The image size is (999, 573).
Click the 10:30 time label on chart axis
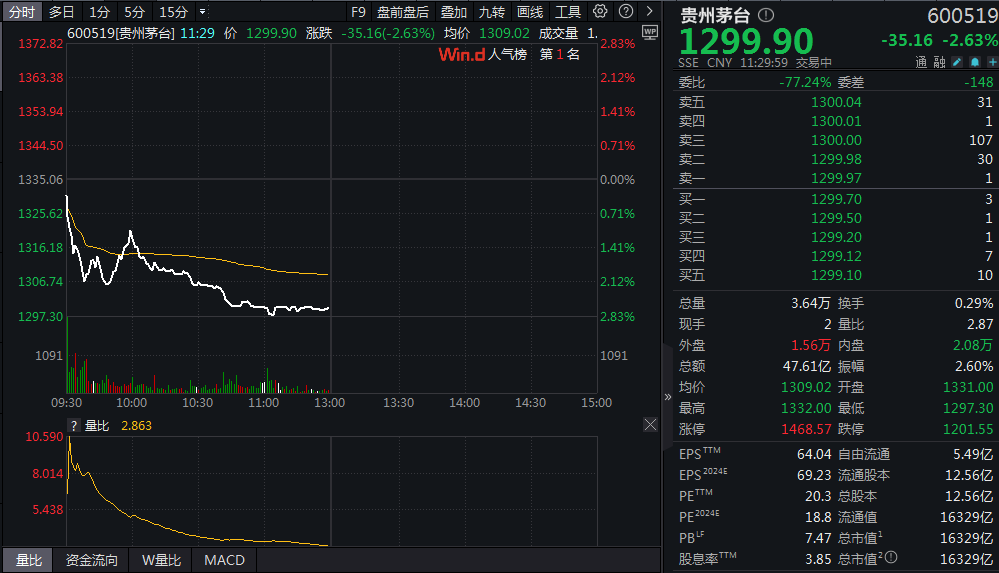tap(198, 403)
